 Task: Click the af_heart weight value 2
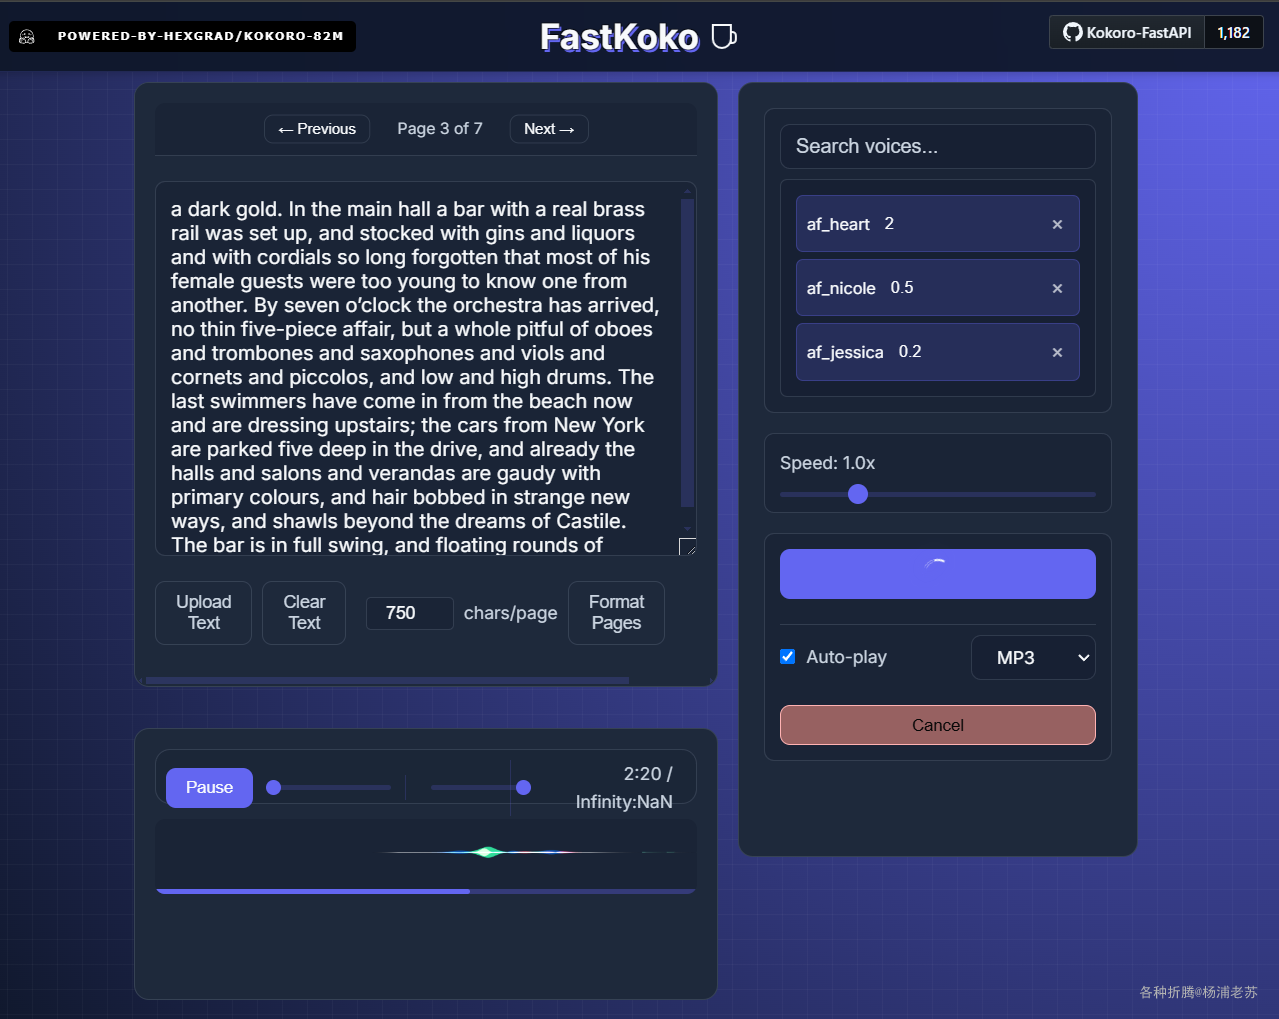889,224
